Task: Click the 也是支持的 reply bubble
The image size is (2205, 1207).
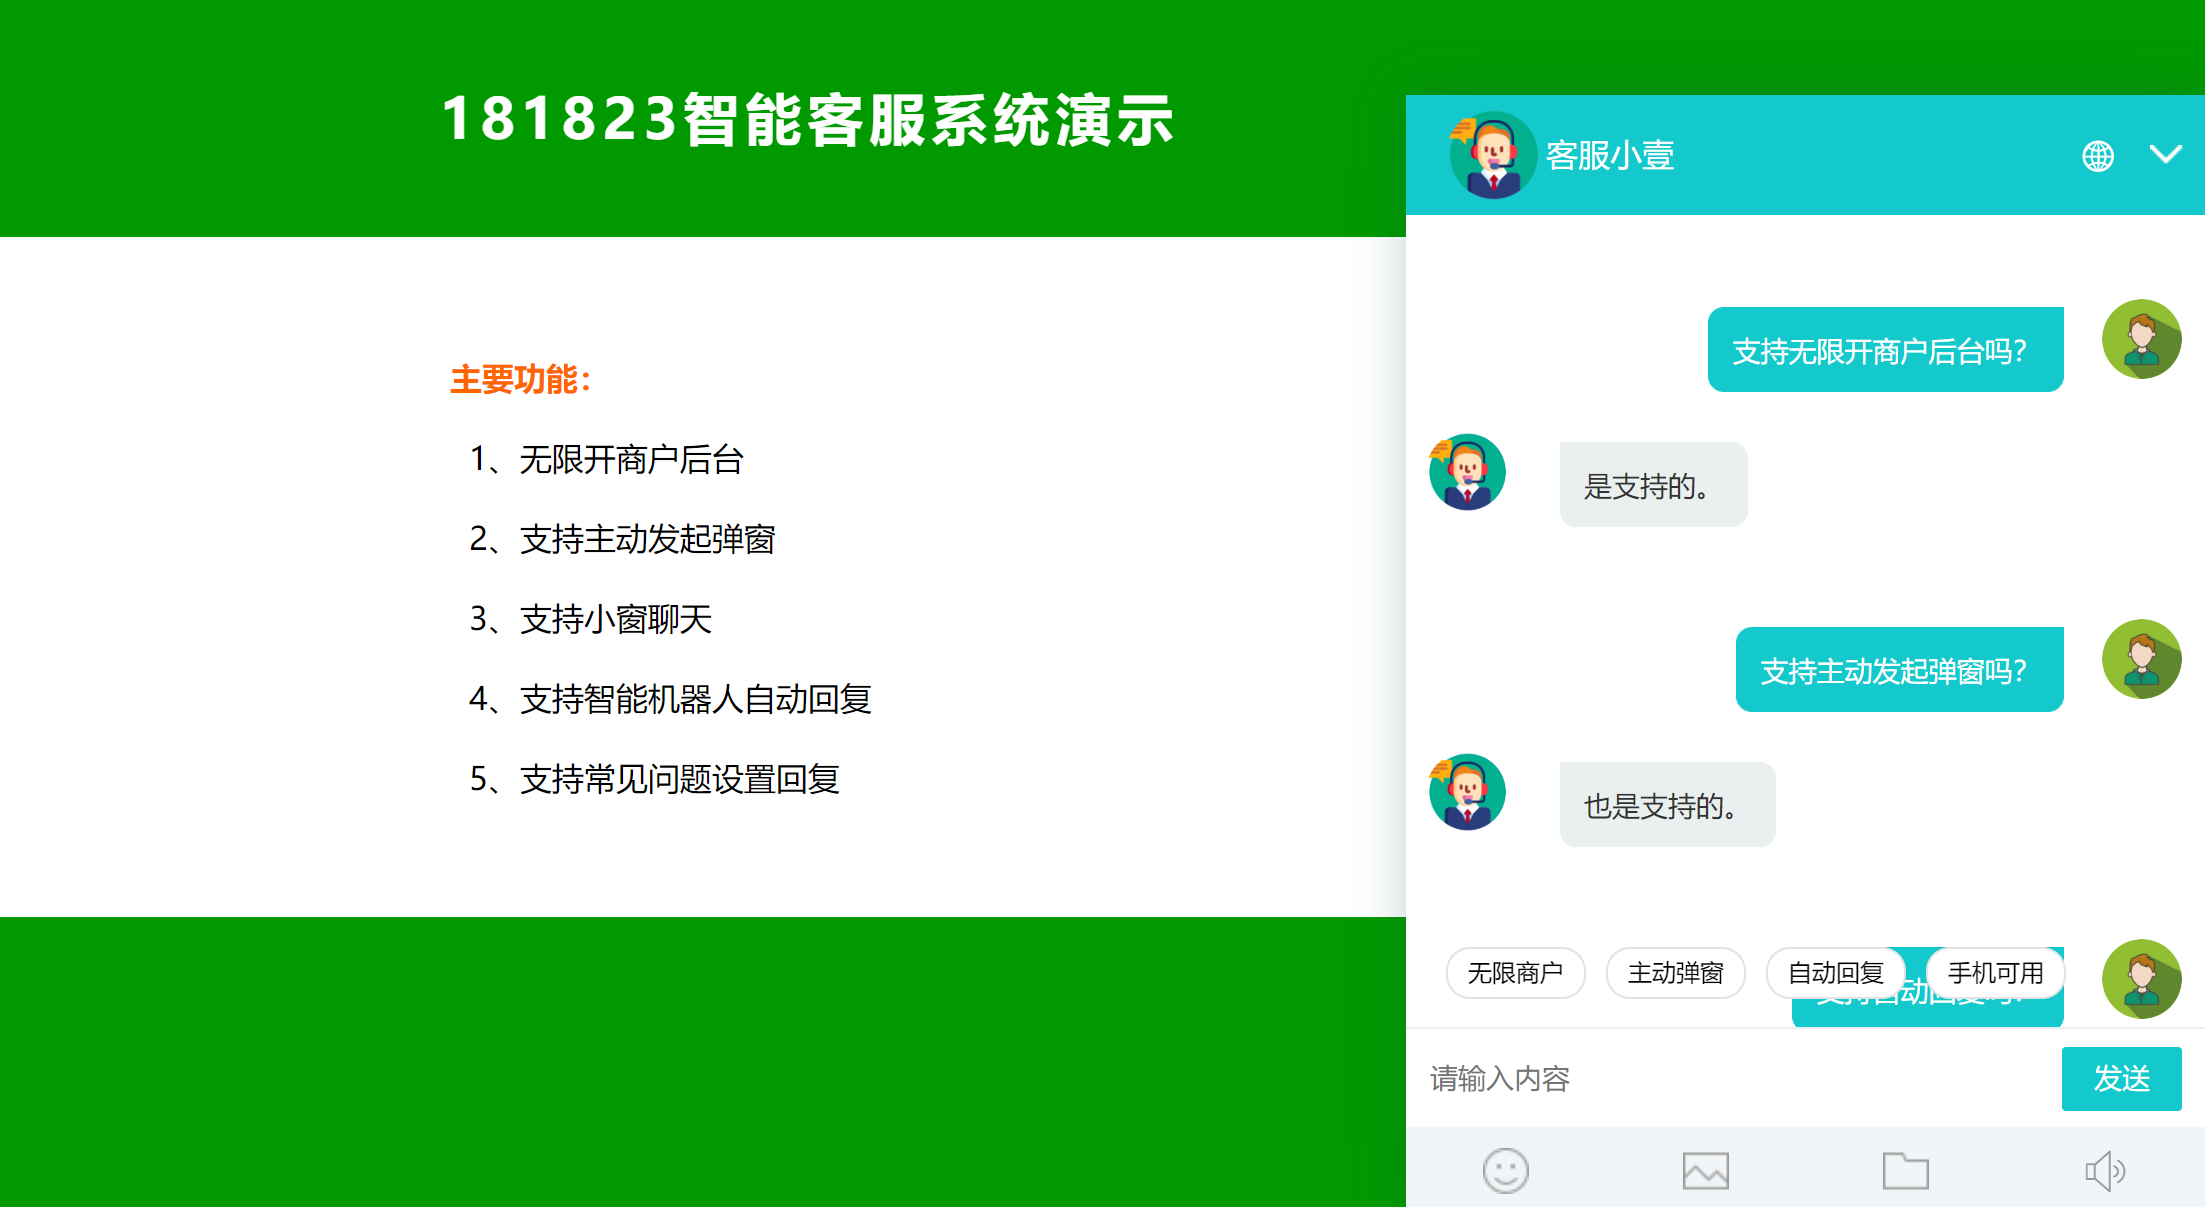Action: tap(1667, 805)
